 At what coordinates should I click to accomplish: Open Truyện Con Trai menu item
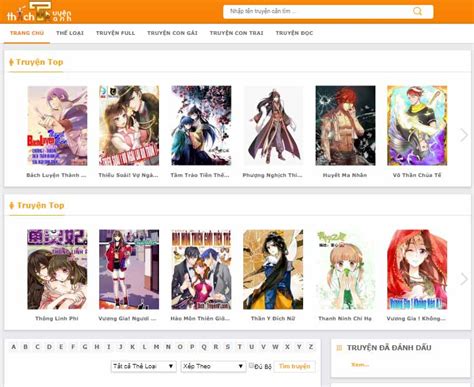[x=236, y=33]
